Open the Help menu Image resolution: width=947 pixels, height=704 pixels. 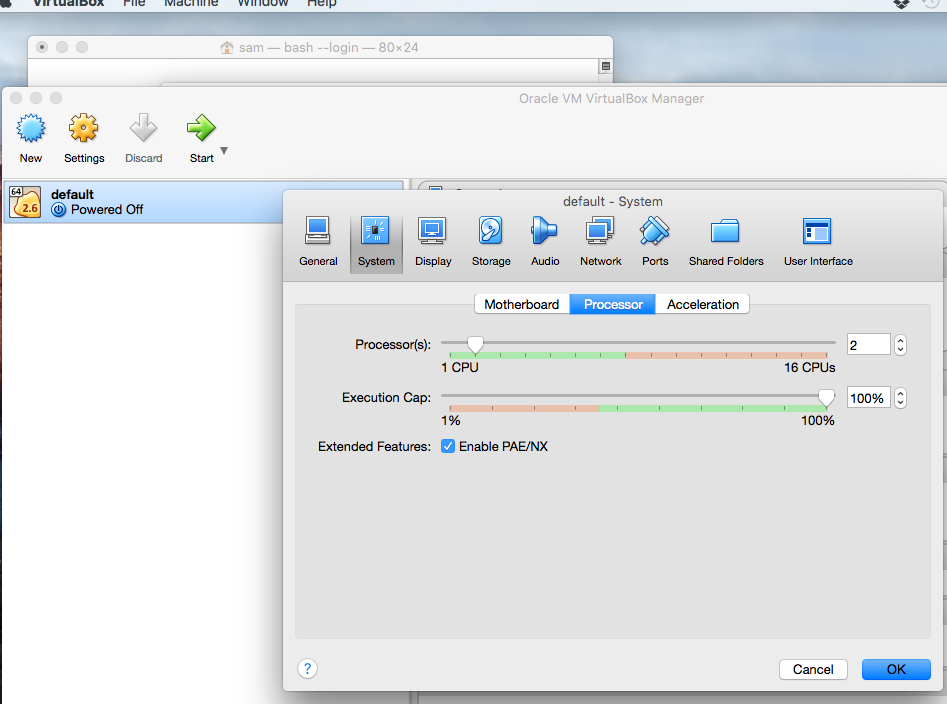coord(321,3)
